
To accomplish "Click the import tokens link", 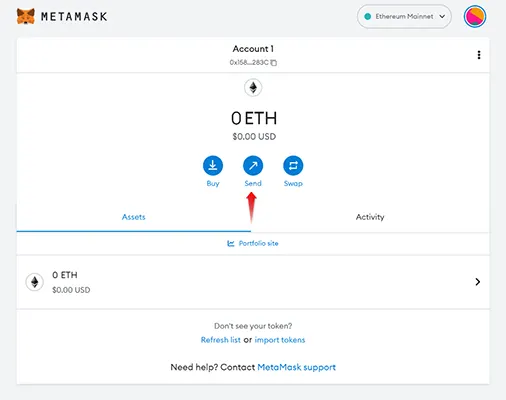I will pos(280,340).
